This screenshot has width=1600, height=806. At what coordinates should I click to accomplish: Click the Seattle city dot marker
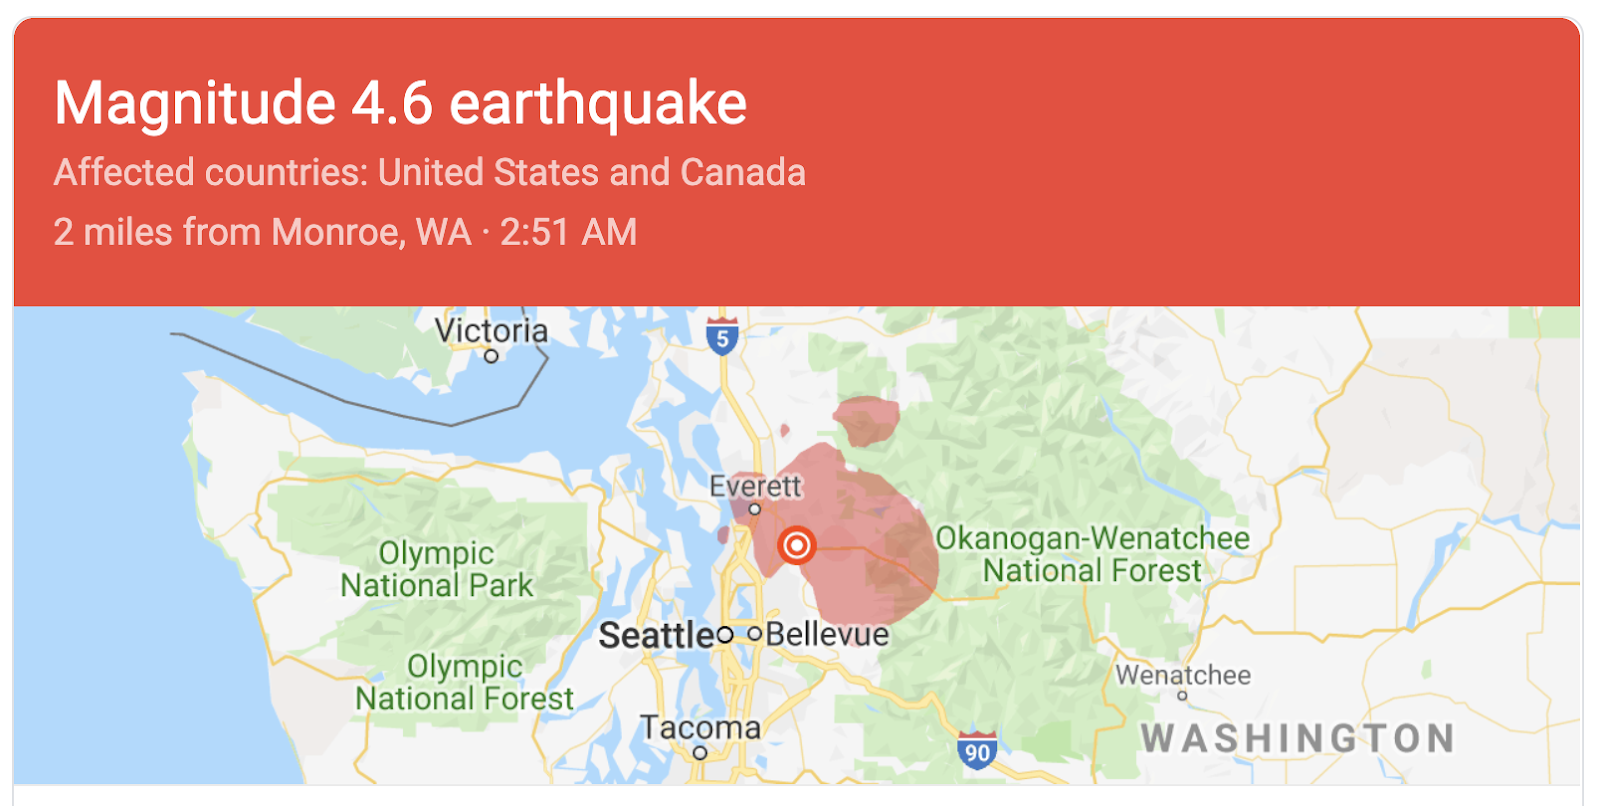[x=725, y=634]
